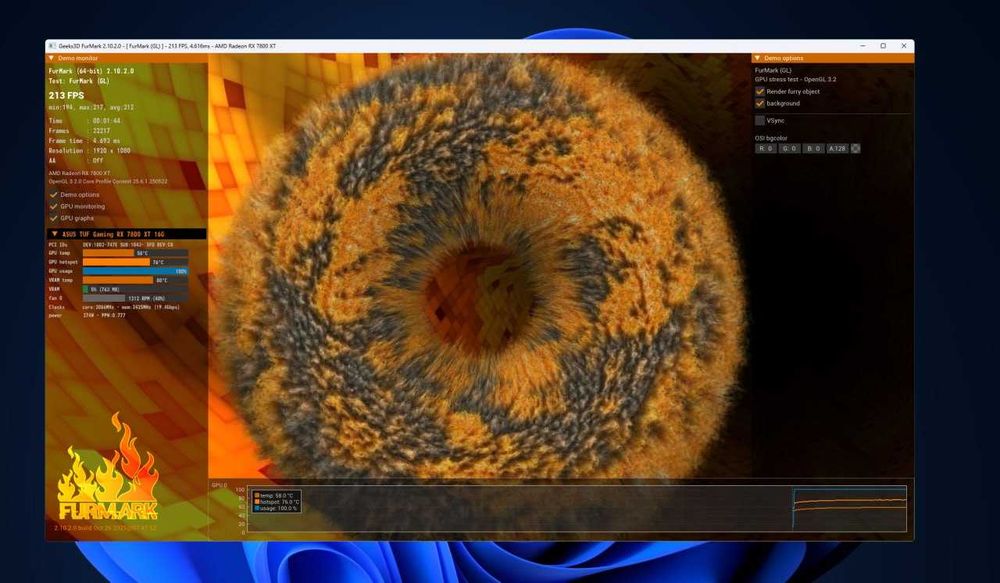This screenshot has width=1000, height=583.
Task: Click the VRAM usage bar
Action: coord(135,289)
